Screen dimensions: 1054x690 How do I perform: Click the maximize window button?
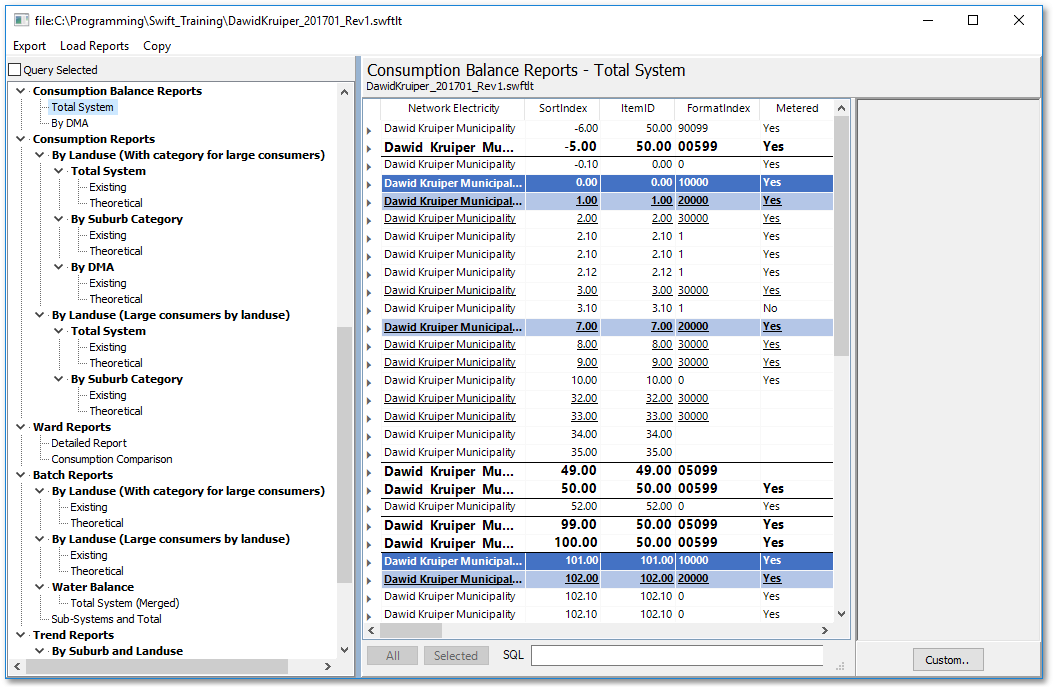[x=973, y=20]
